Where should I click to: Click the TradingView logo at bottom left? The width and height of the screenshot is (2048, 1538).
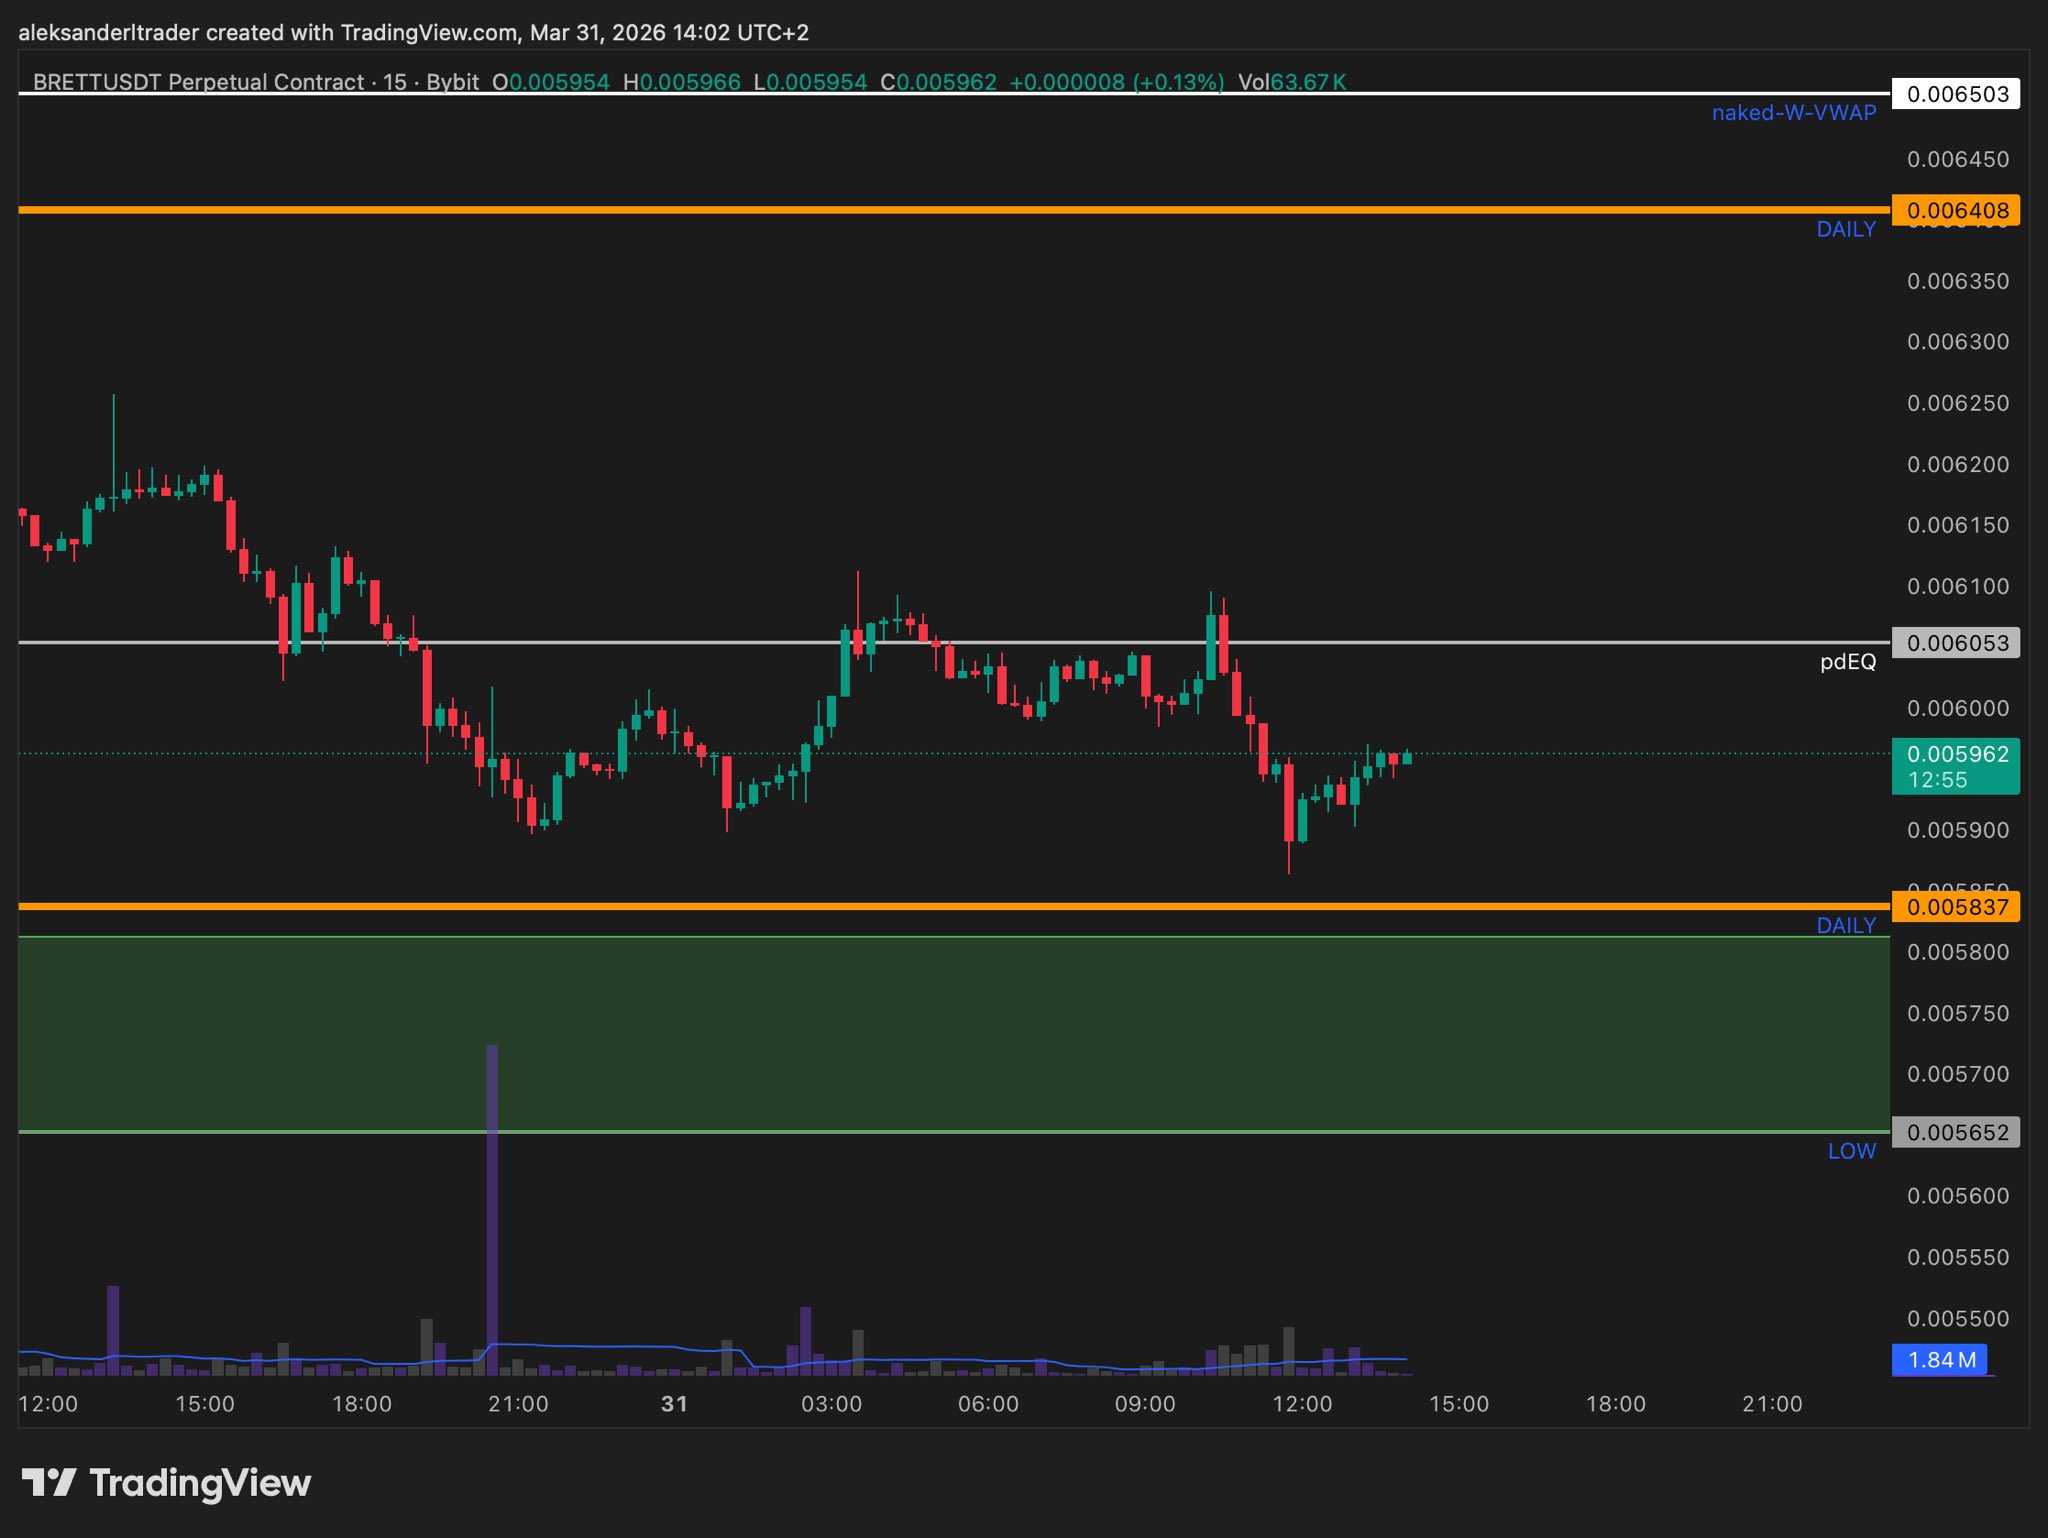pos(166,1482)
